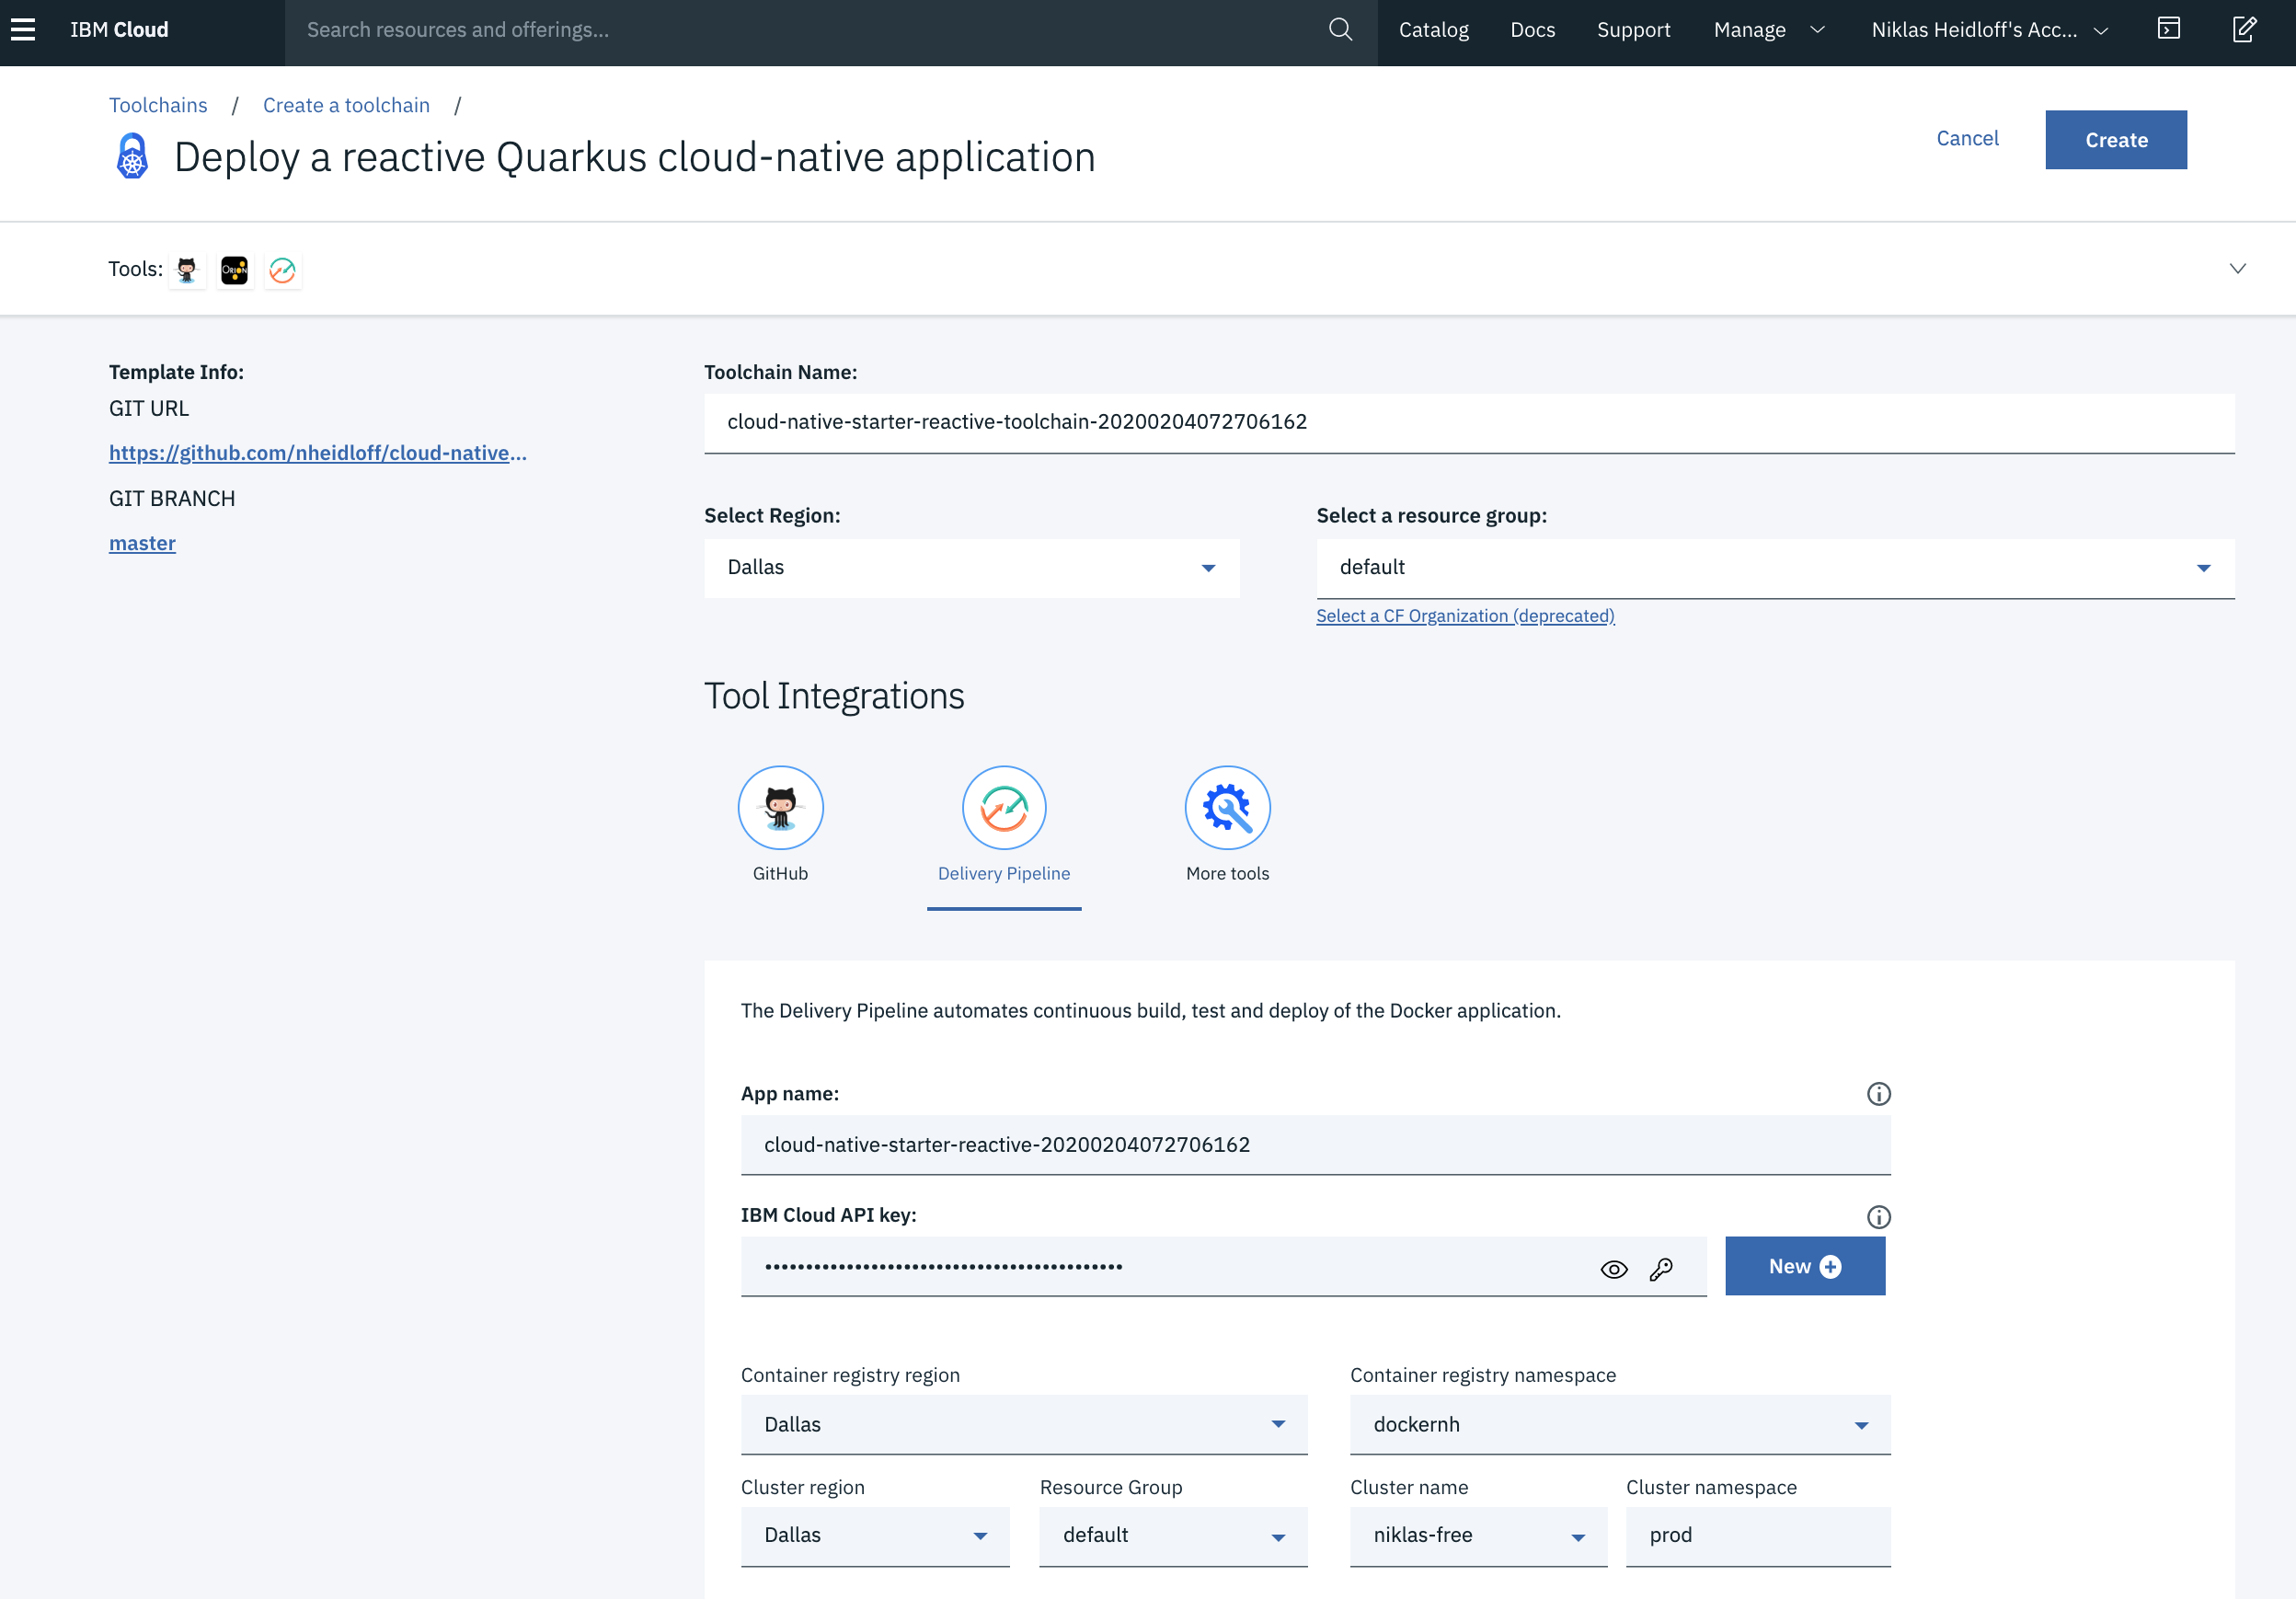Focus the Toolchain Name input field
Image resolution: width=2296 pixels, height=1599 pixels.
point(1468,422)
